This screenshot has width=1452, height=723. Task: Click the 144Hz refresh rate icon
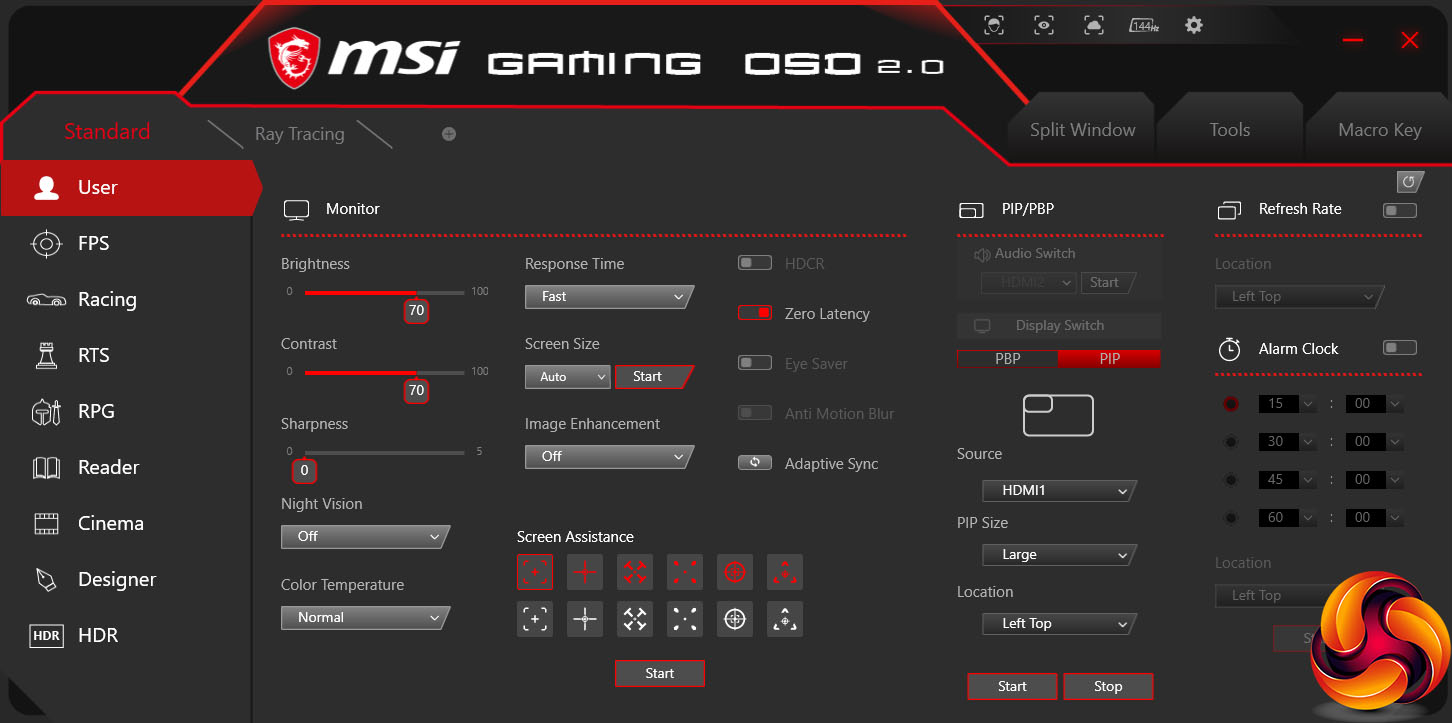pos(1143,26)
